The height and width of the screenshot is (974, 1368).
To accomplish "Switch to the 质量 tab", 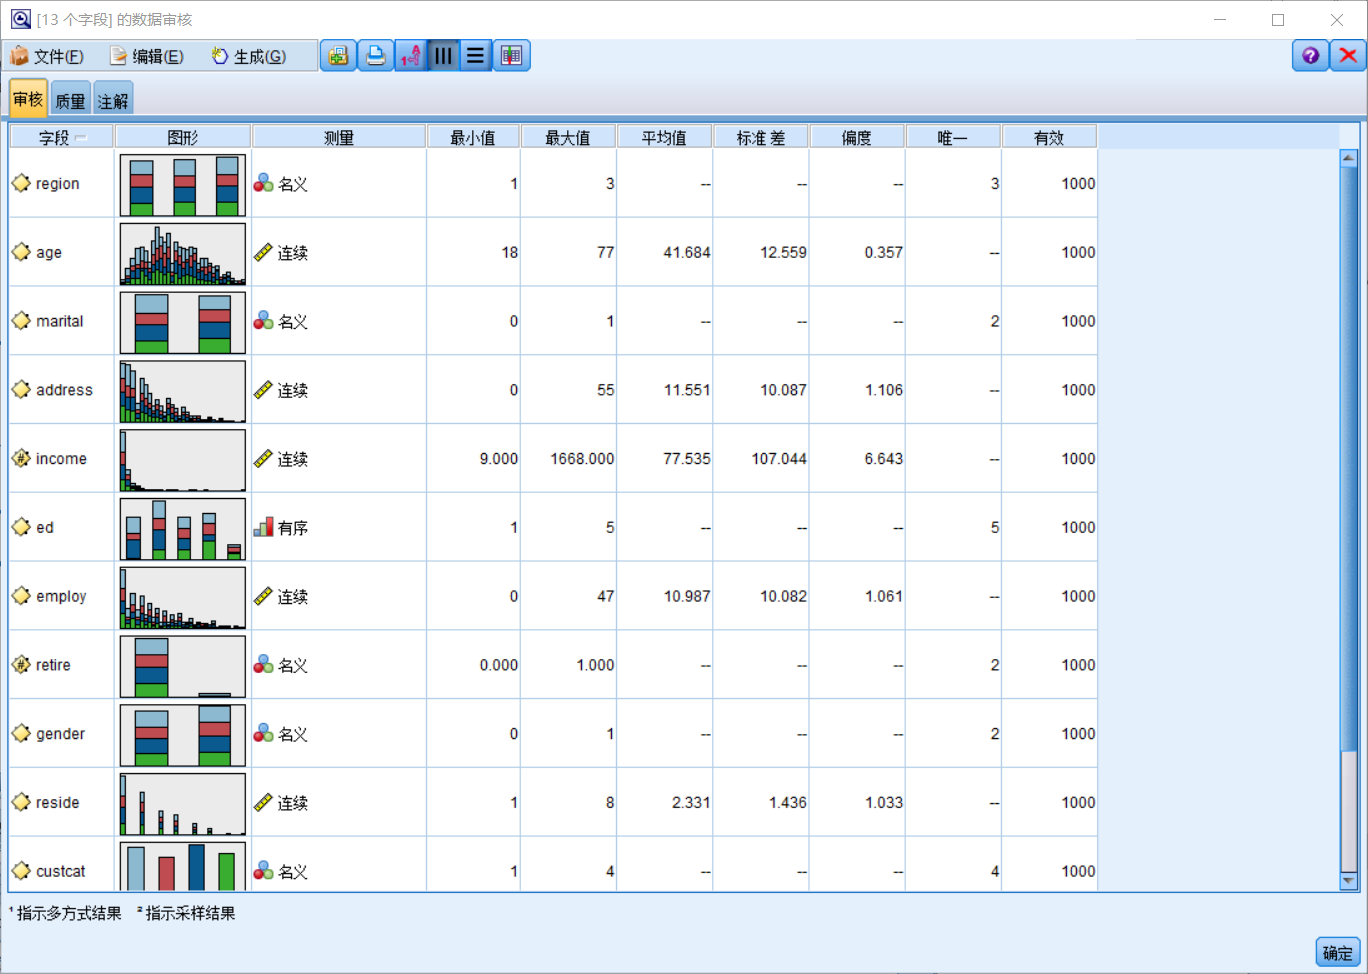I will pos(70,100).
